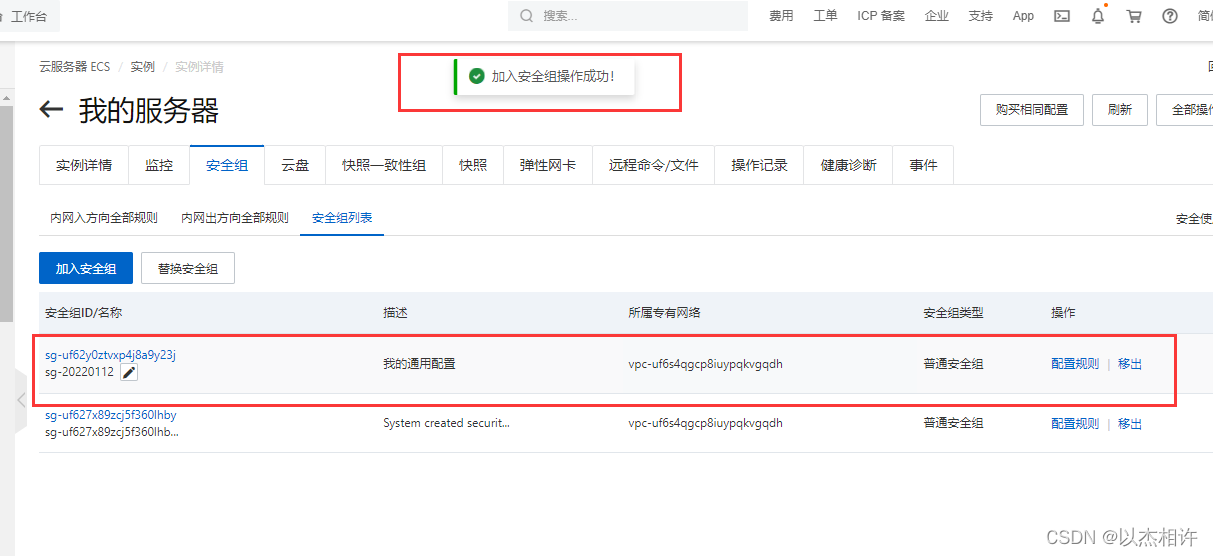Image resolution: width=1213 pixels, height=556 pixels.
Task: Open the 费用 menu
Action: 781,16
